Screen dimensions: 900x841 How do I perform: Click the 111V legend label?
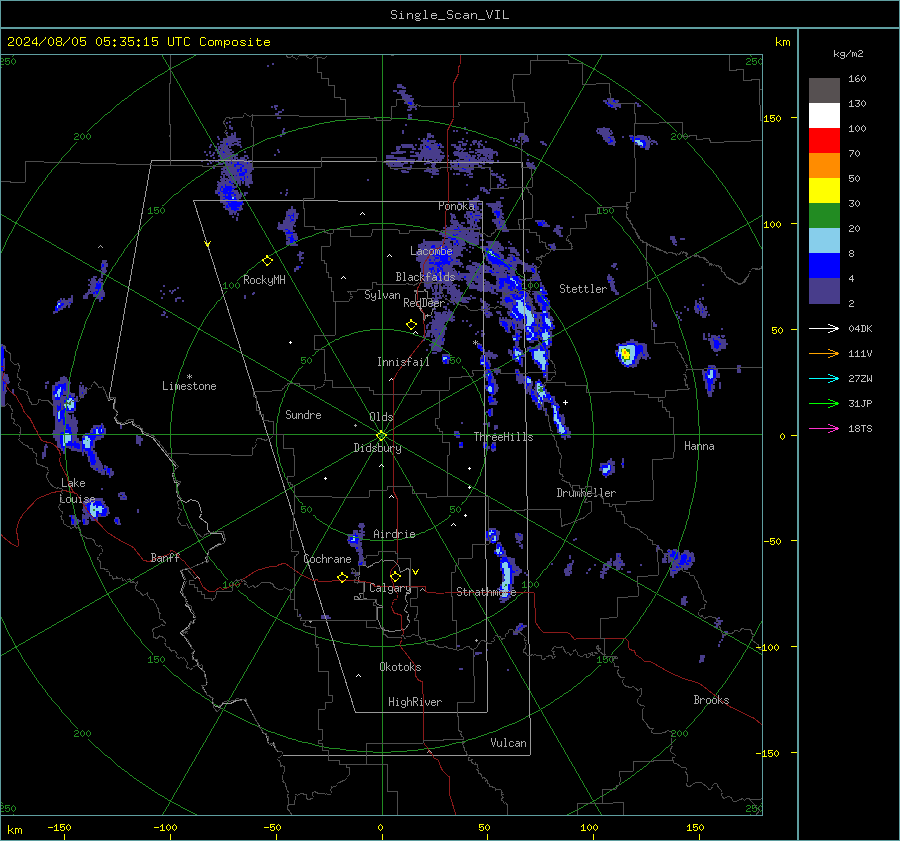(x=860, y=354)
